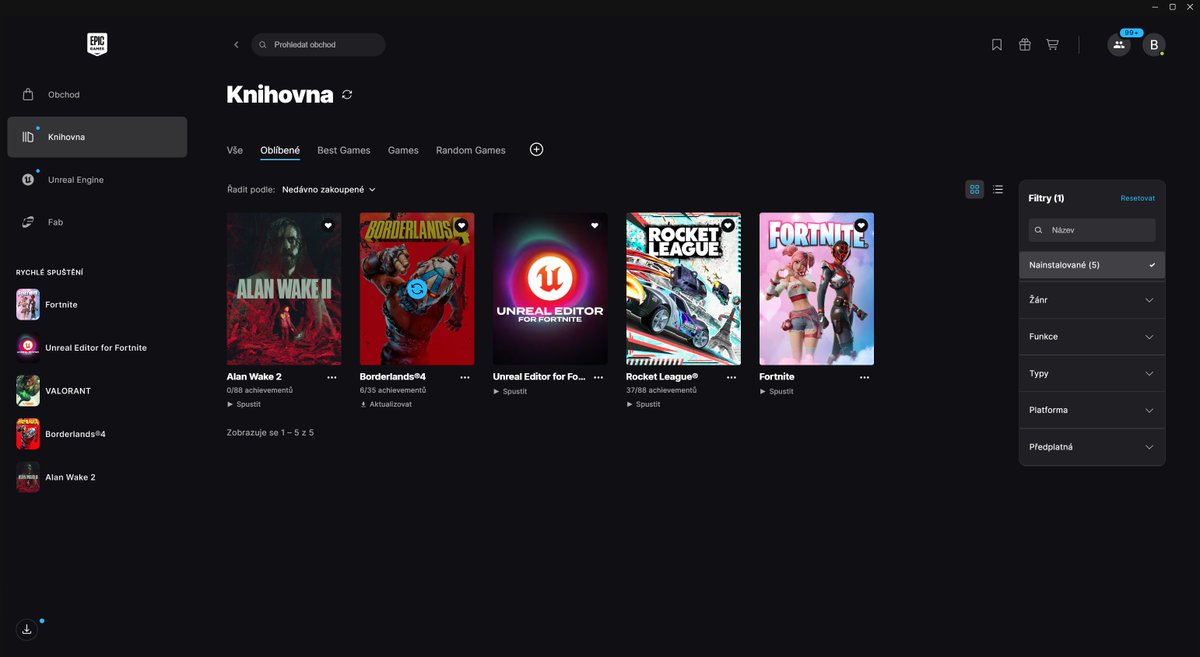Open Unreal Engine in sidebar

97,180
